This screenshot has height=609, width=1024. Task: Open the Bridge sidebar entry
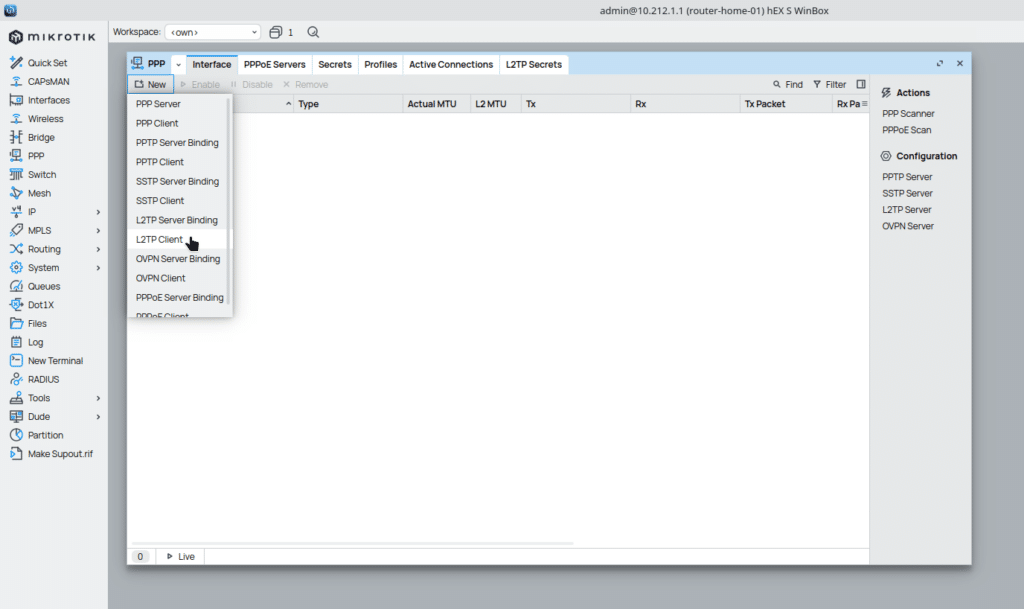coord(40,137)
